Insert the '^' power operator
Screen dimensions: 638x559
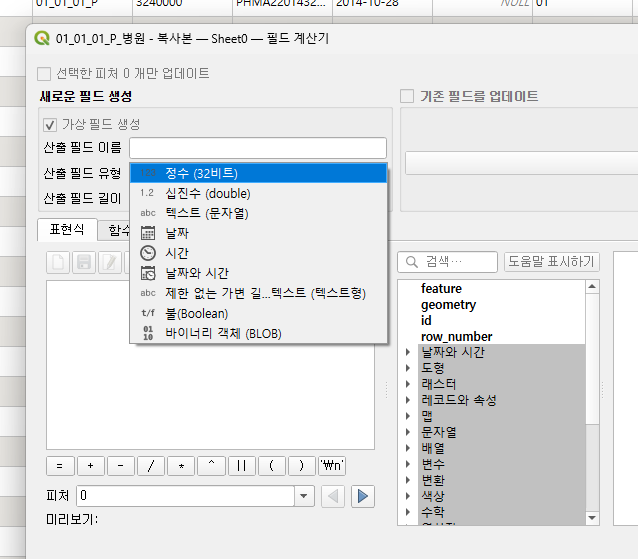211,466
